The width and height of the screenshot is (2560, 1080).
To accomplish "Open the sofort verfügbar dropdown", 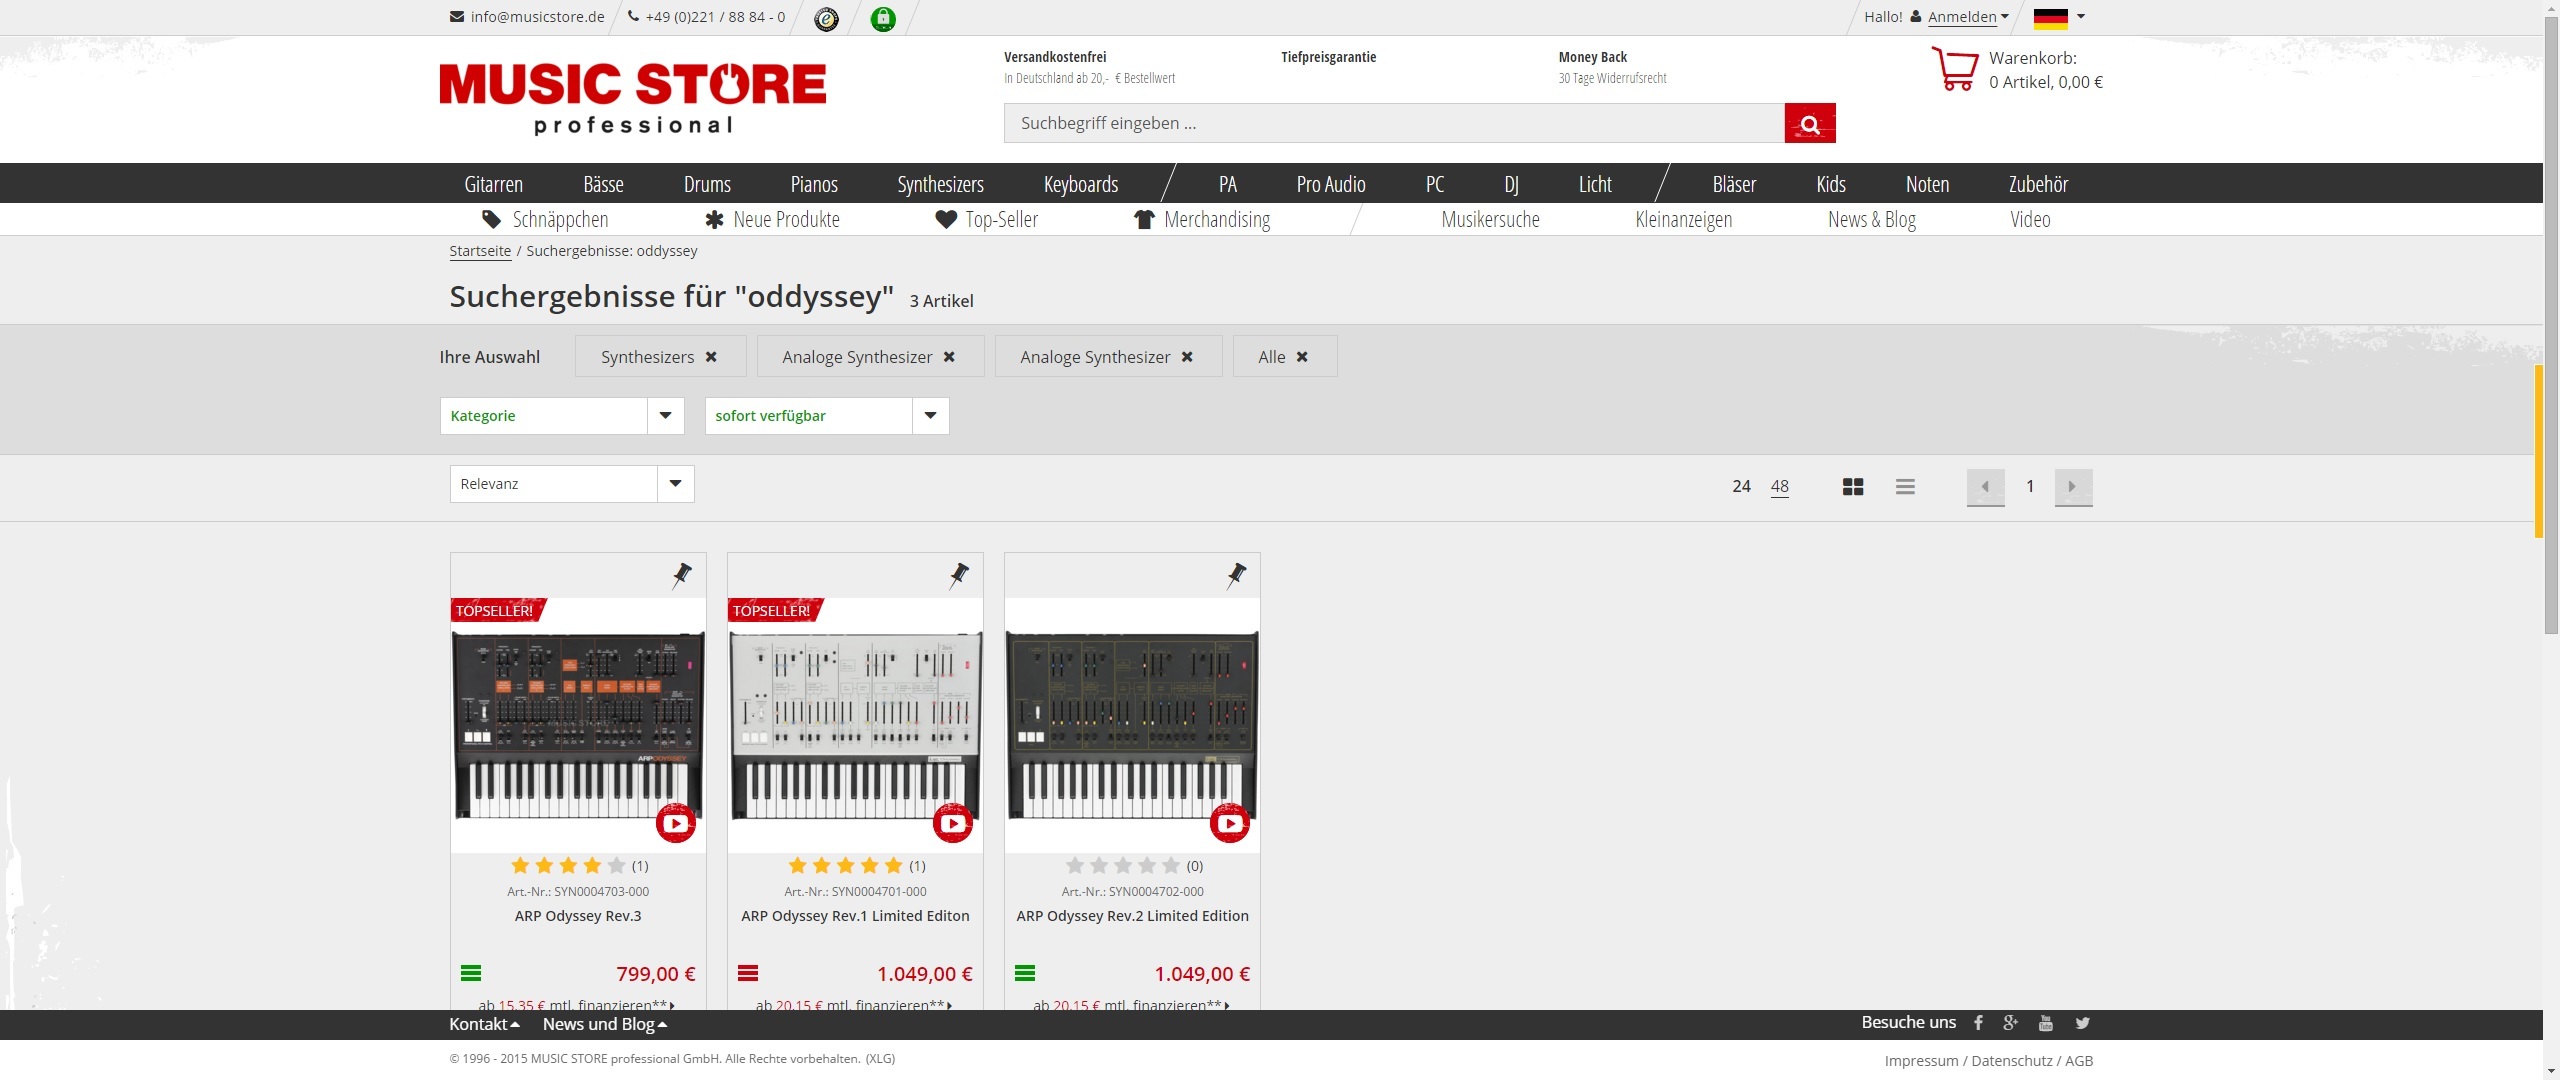I will coord(827,416).
